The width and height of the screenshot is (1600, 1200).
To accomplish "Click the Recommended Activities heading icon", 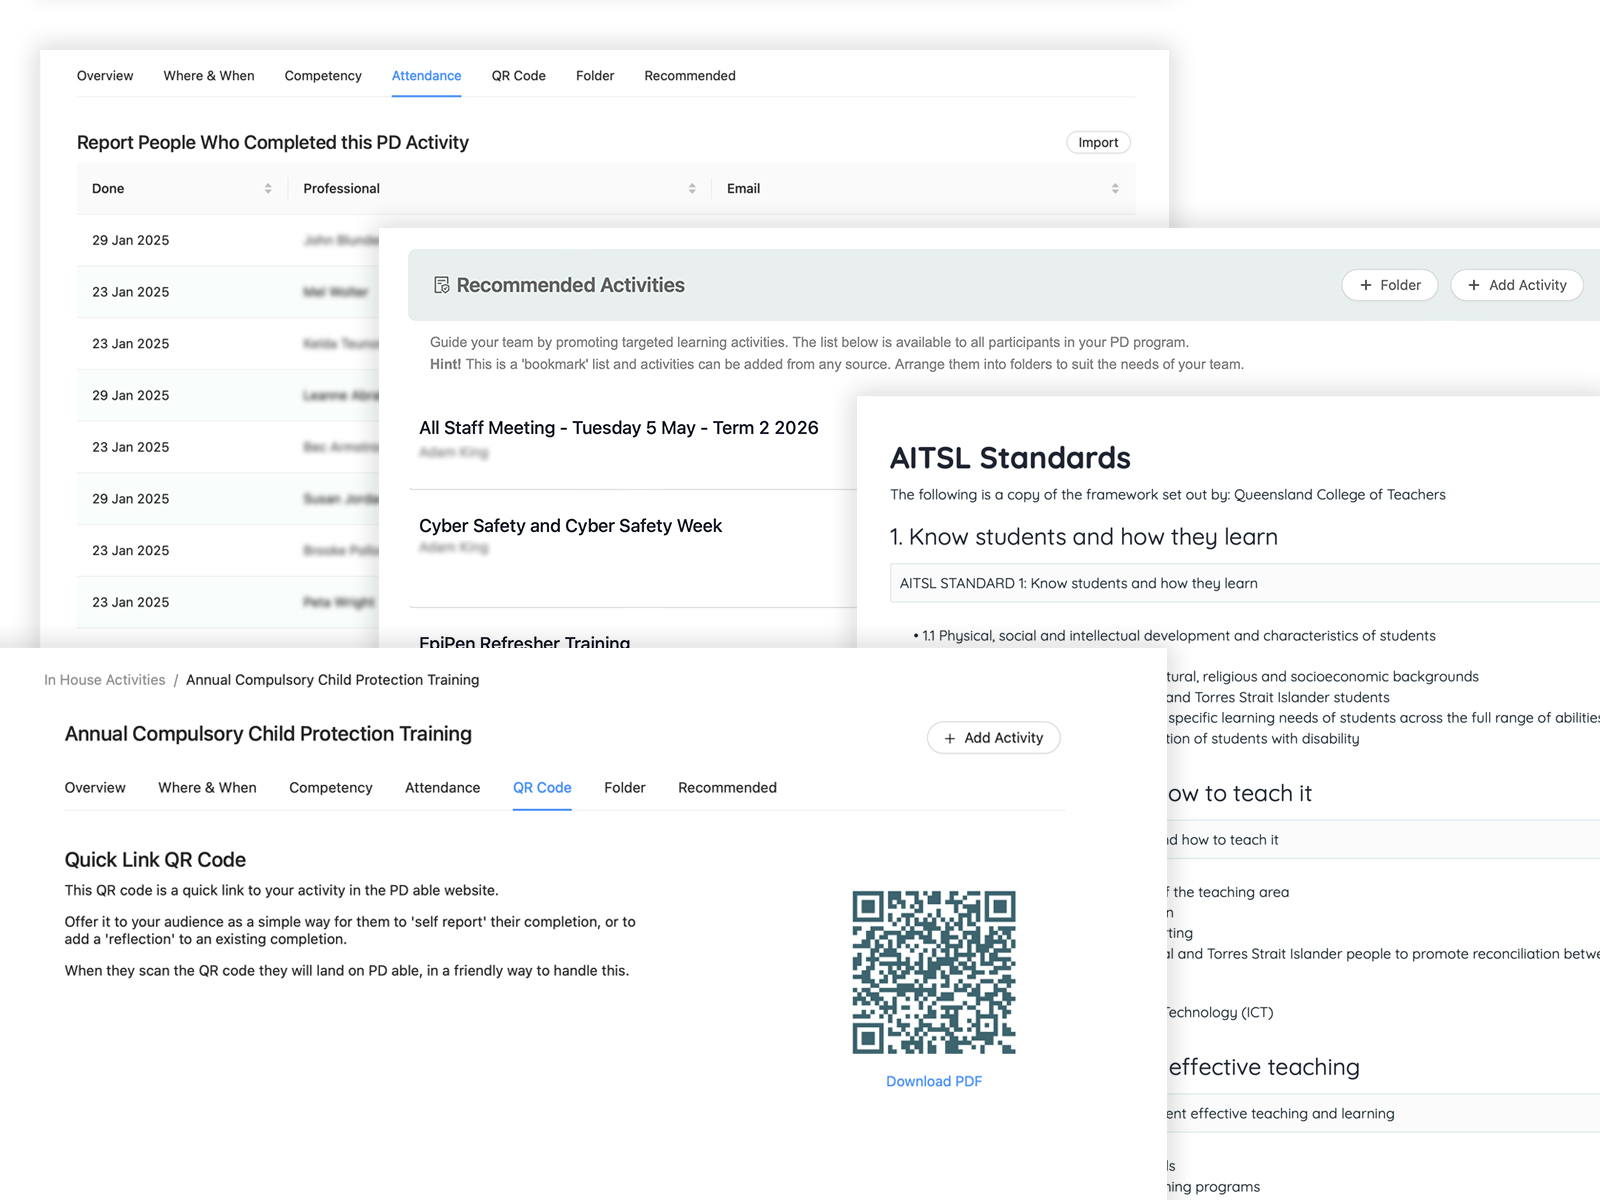I will (x=441, y=286).
